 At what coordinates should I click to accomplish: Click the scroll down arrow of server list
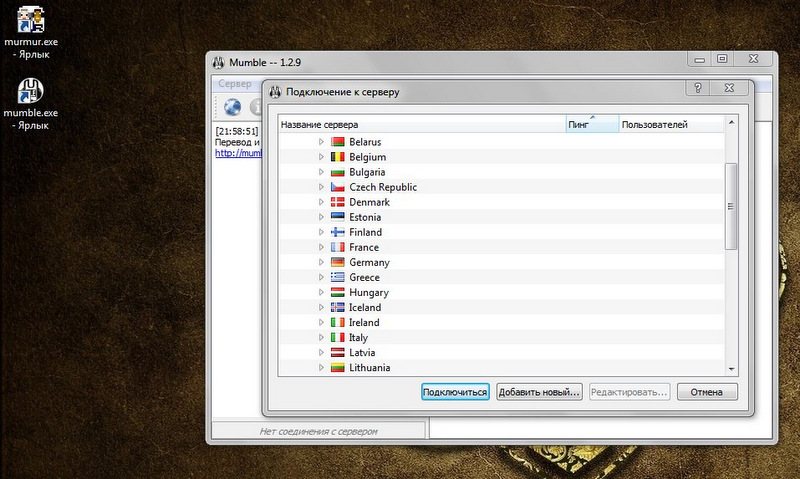tap(731, 369)
